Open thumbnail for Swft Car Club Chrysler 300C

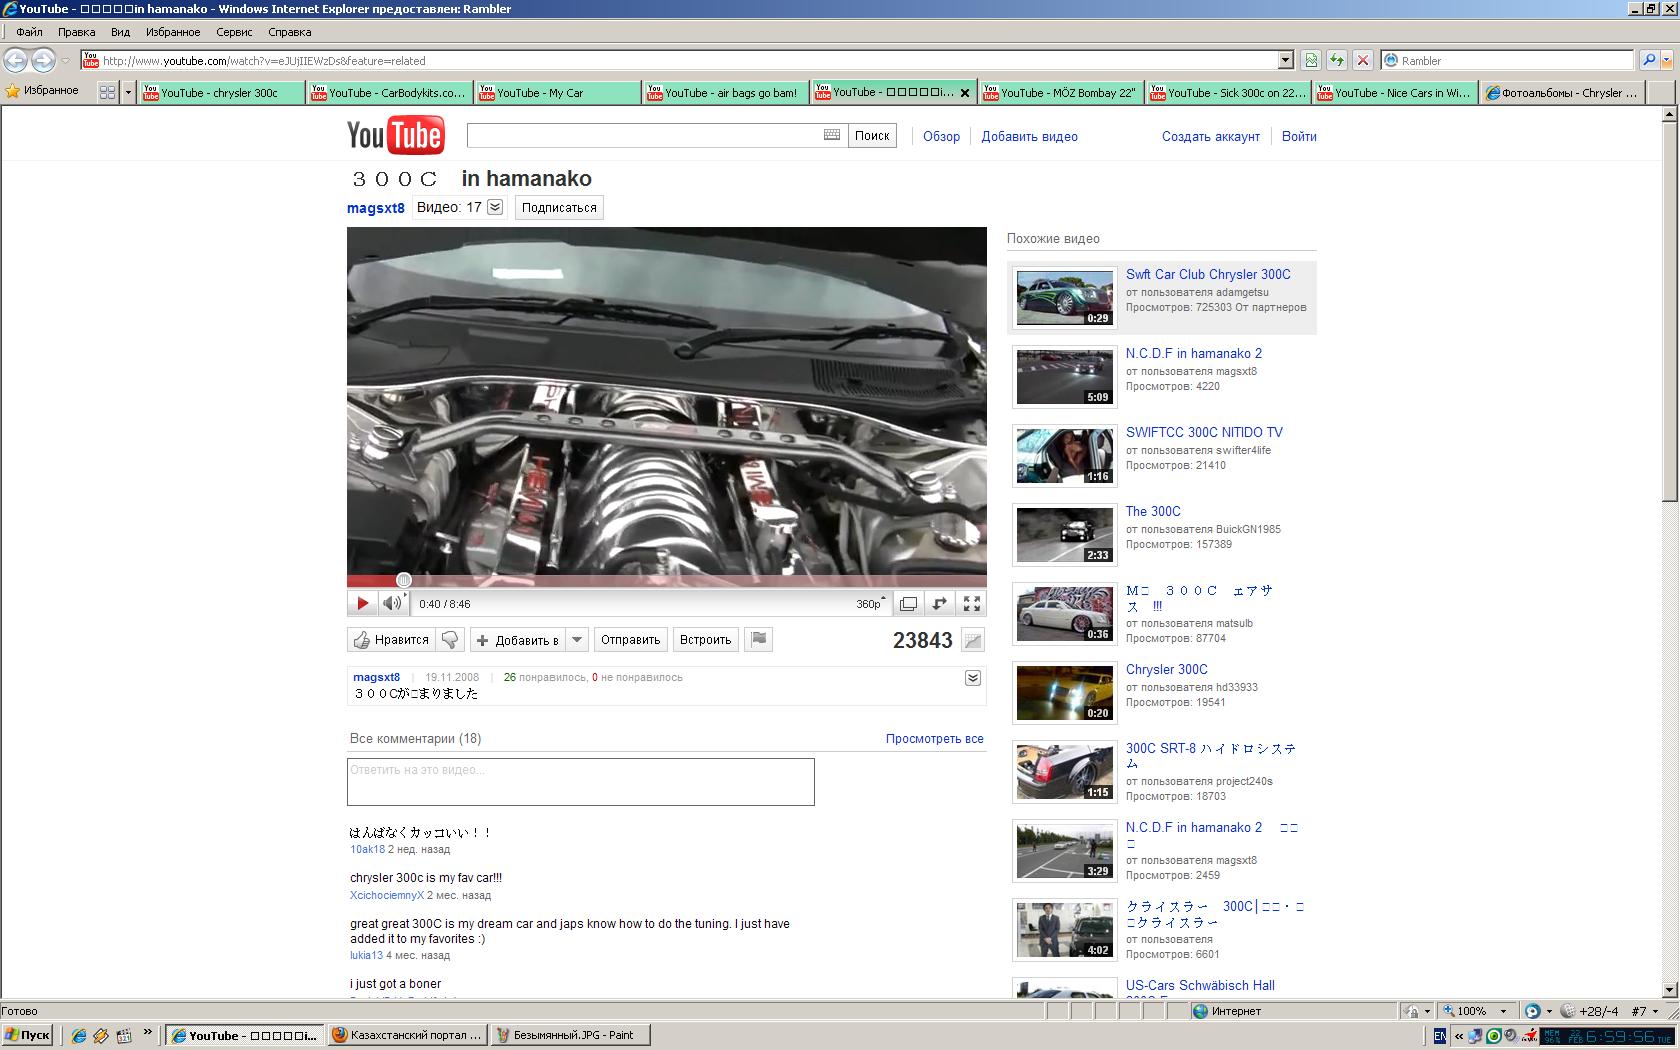[1065, 298]
